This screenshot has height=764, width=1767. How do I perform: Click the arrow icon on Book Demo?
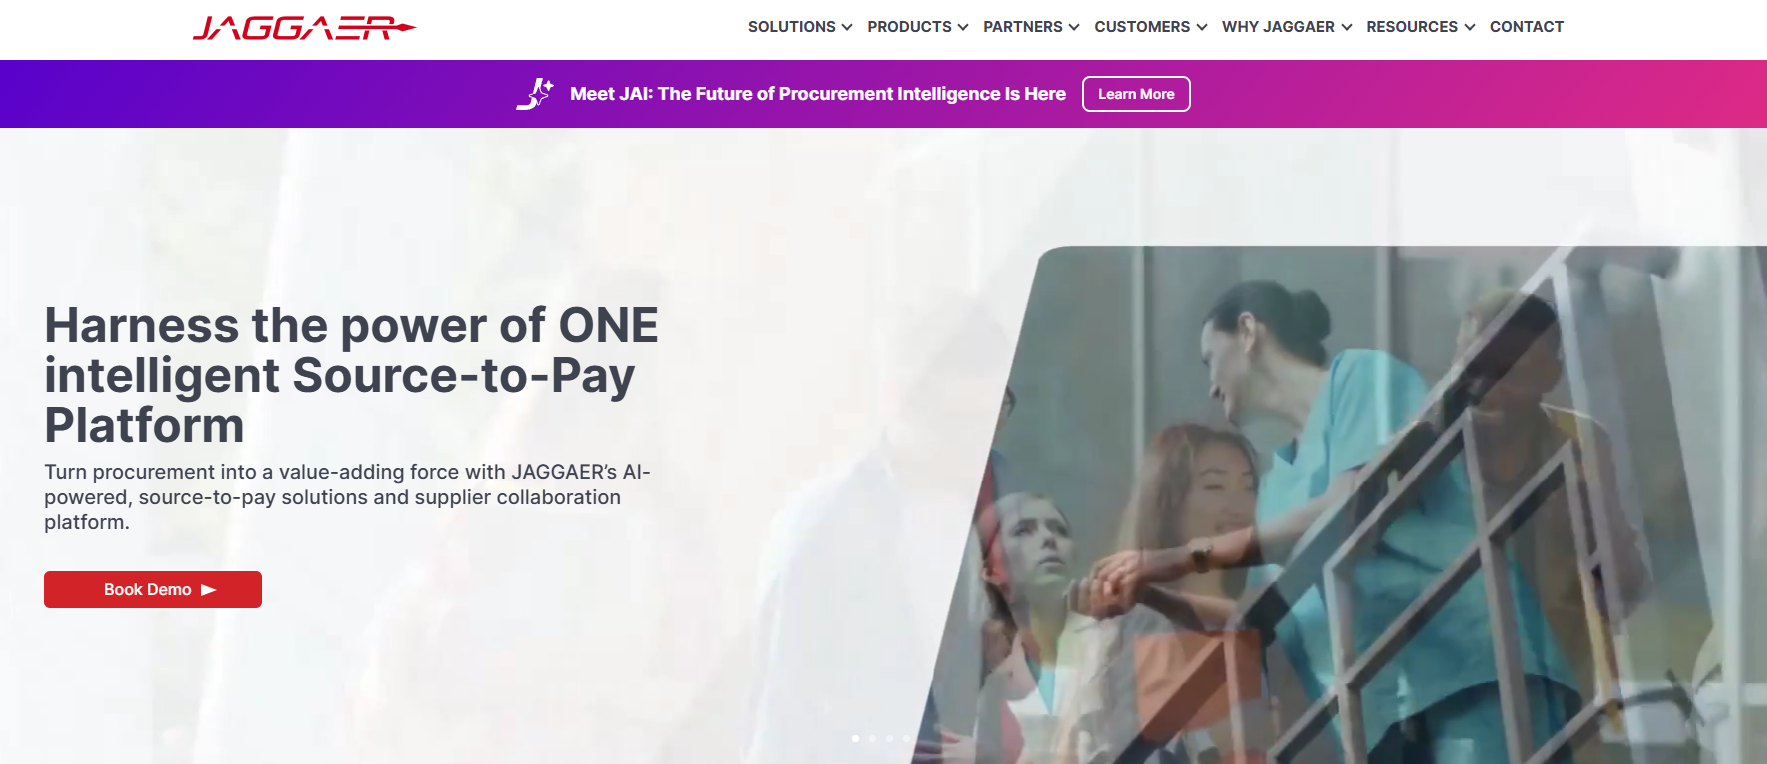pos(209,590)
